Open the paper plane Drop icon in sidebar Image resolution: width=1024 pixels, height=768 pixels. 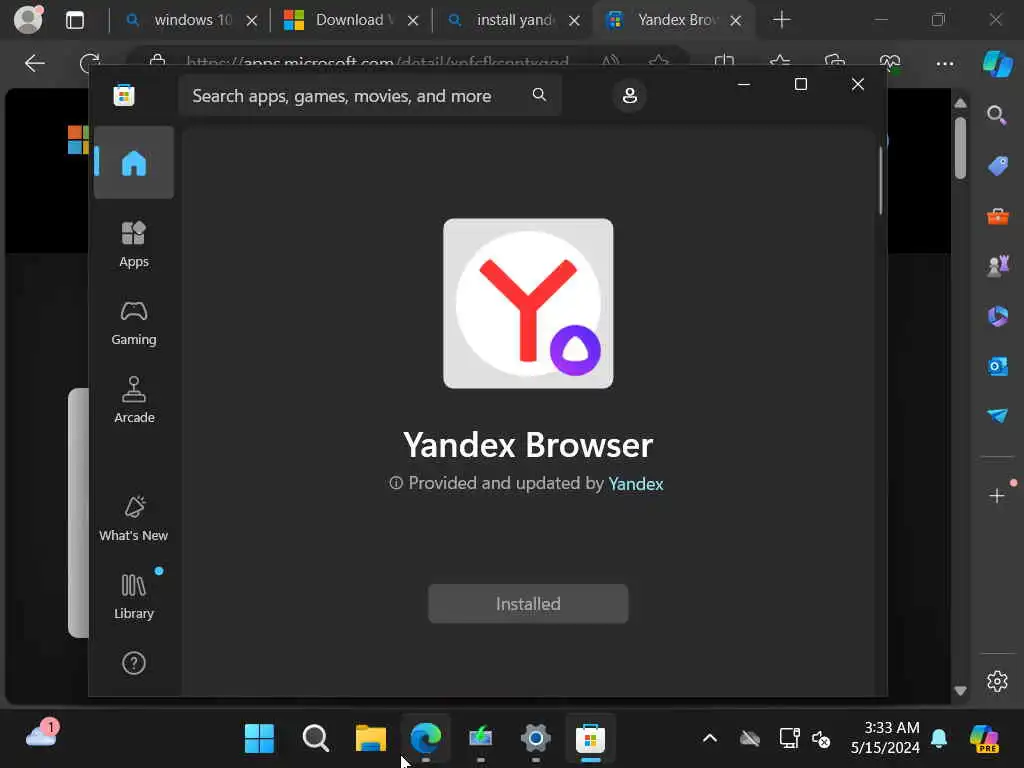(x=997, y=415)
